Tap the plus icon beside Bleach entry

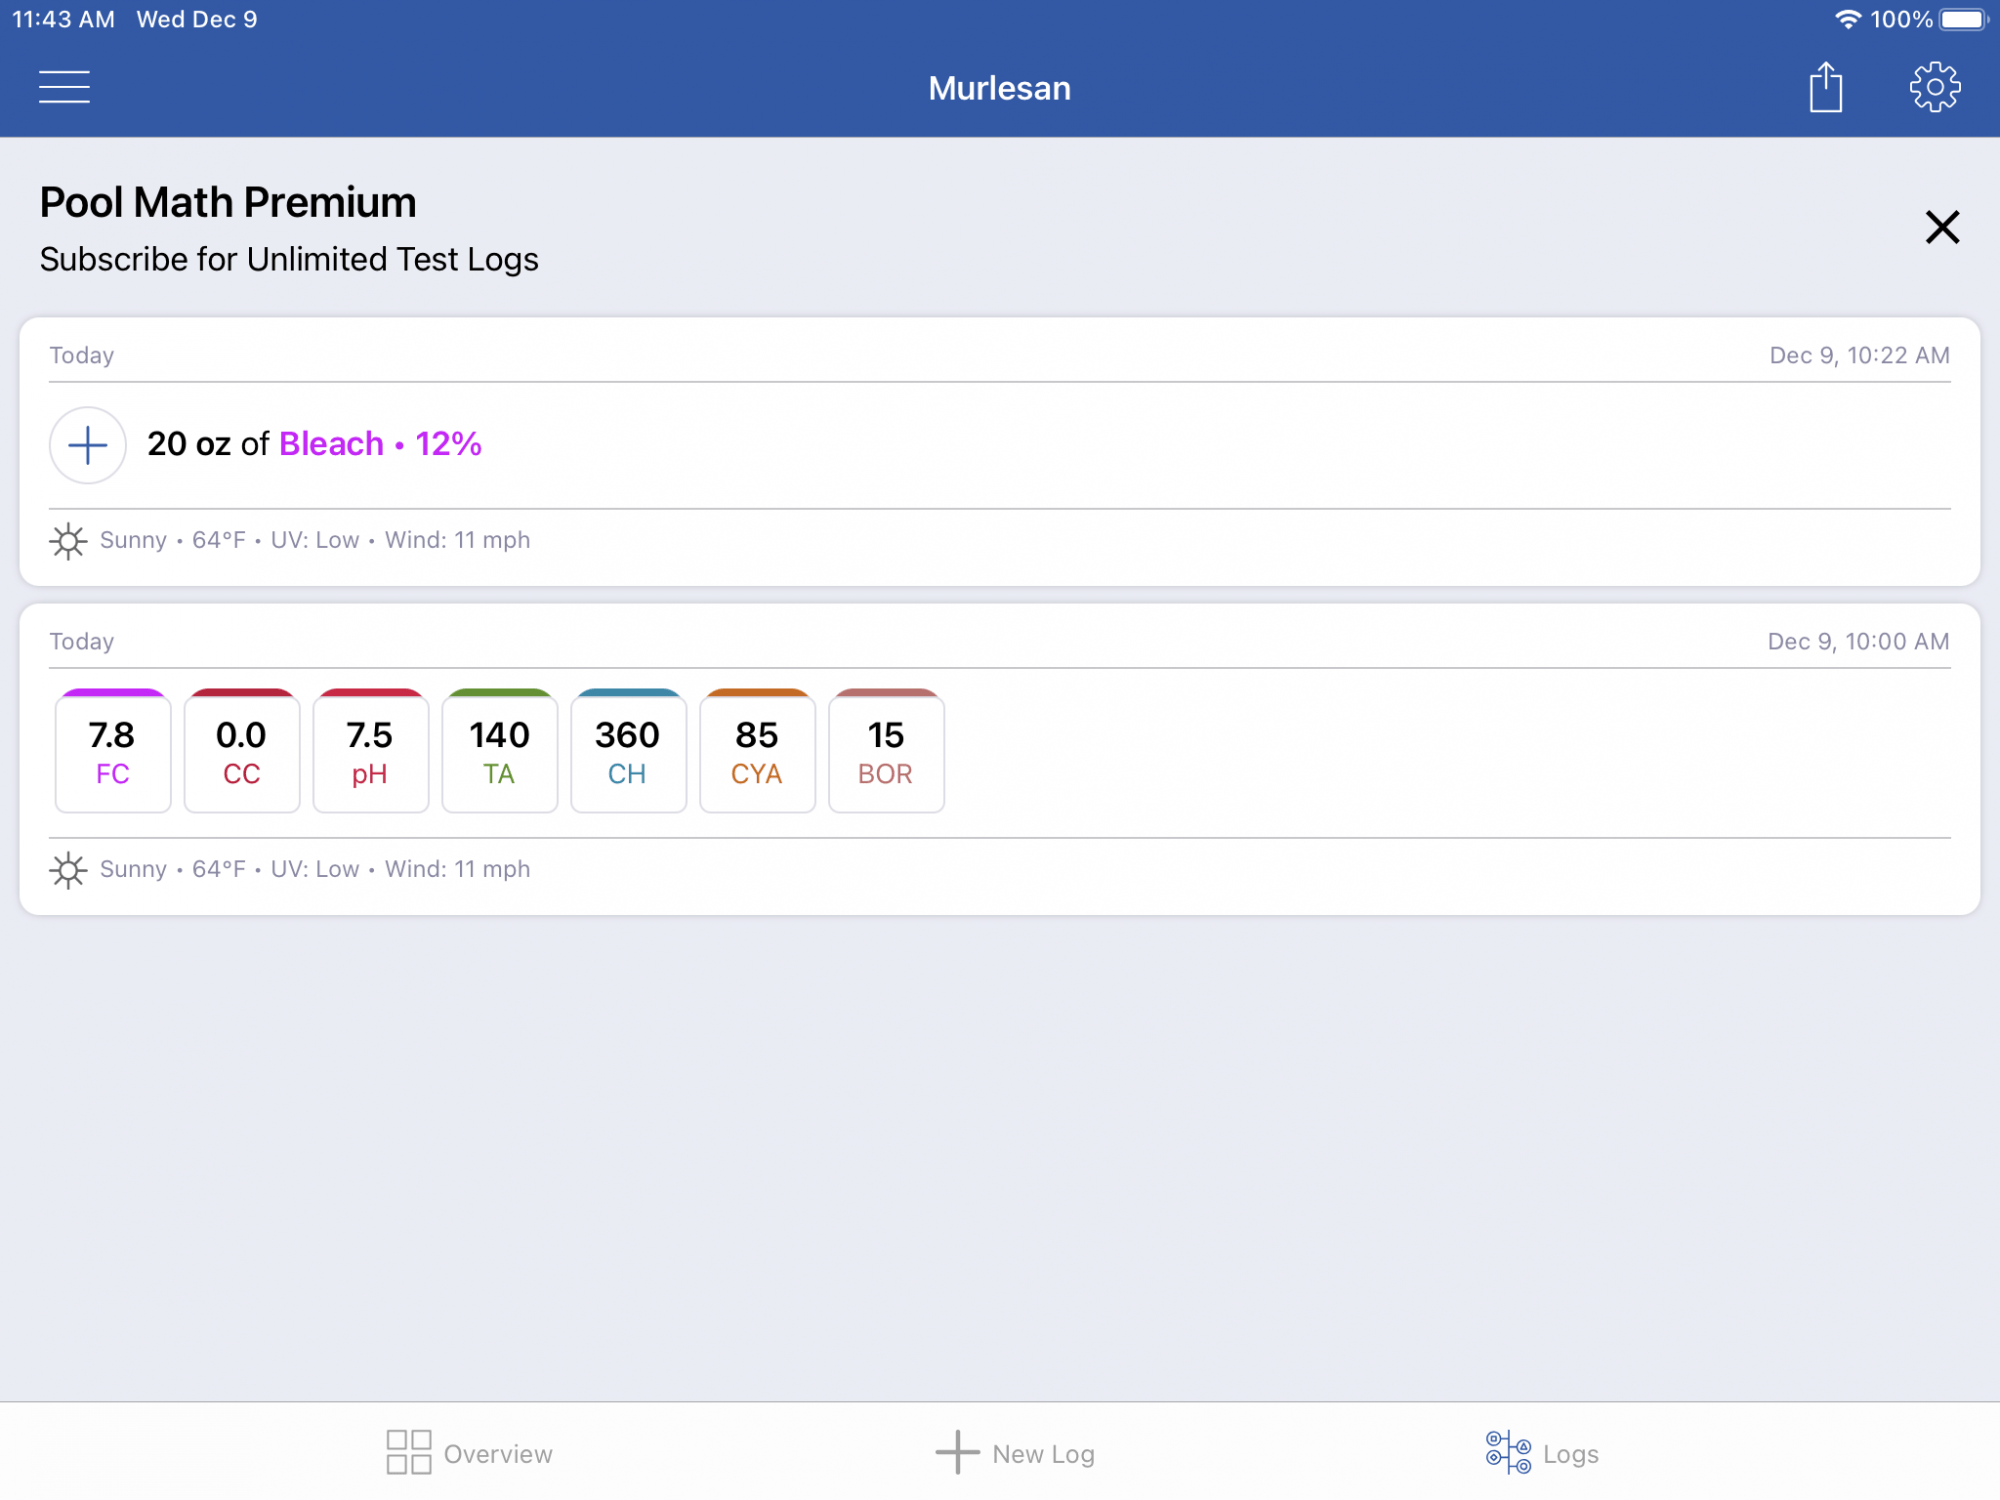(x=88, y=445)
